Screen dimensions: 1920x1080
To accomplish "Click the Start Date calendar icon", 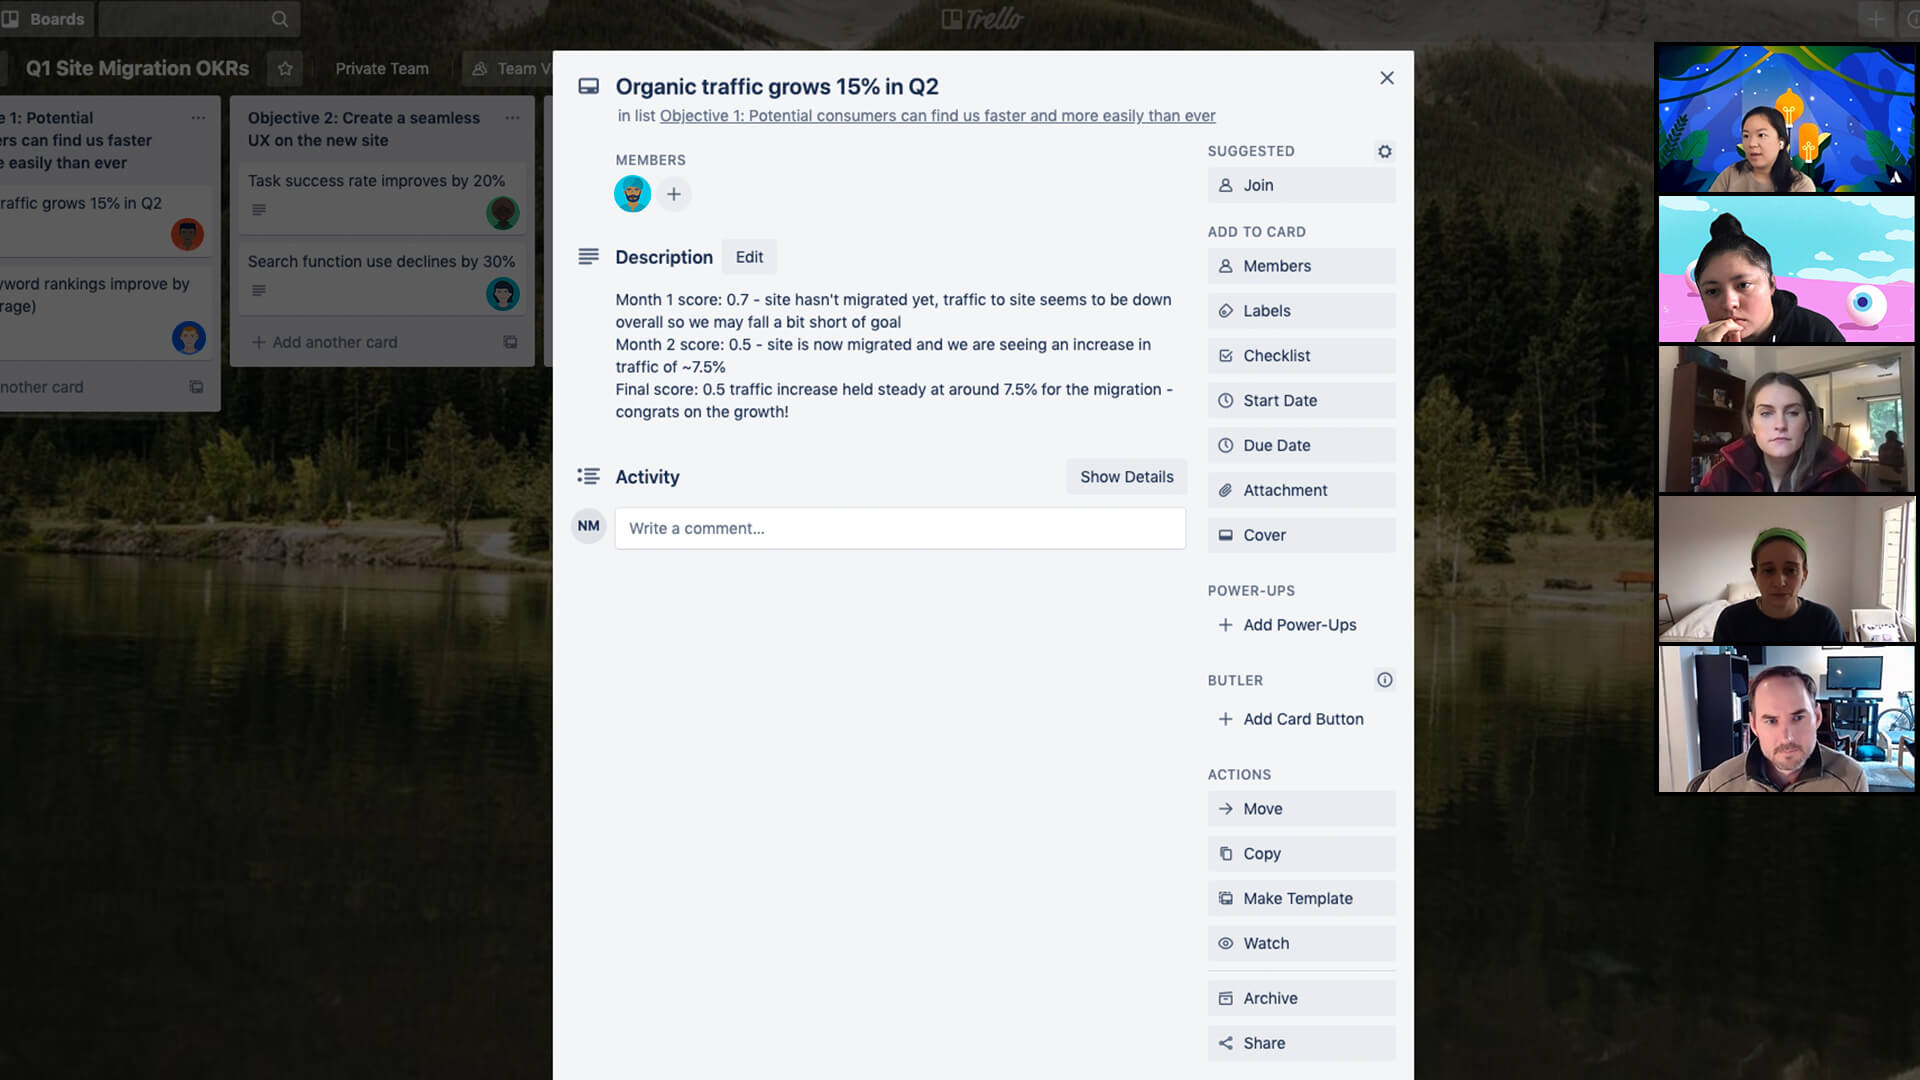I will click(x=1224, y=400).
